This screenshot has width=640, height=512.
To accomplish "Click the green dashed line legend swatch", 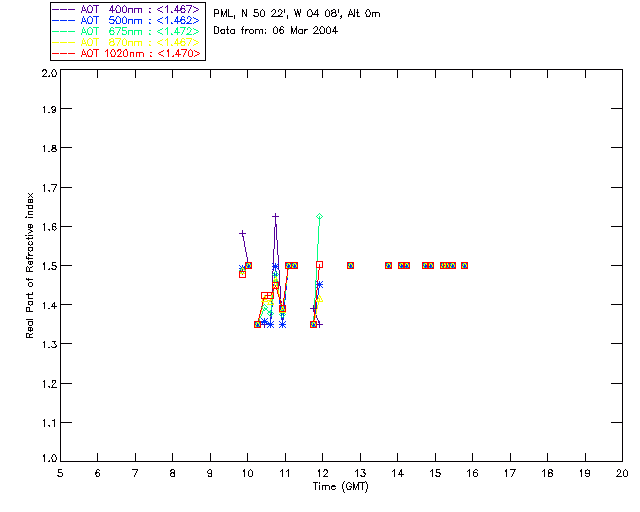I will click(64, 31).
